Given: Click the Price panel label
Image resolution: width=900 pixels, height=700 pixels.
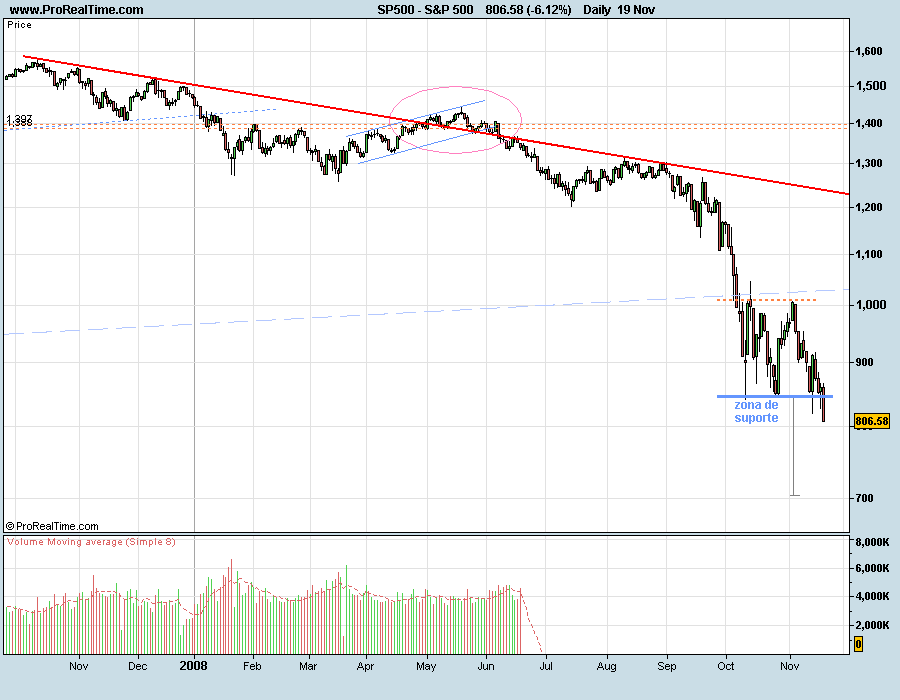Looking at the screenshot, I should (x=20, y=25).
